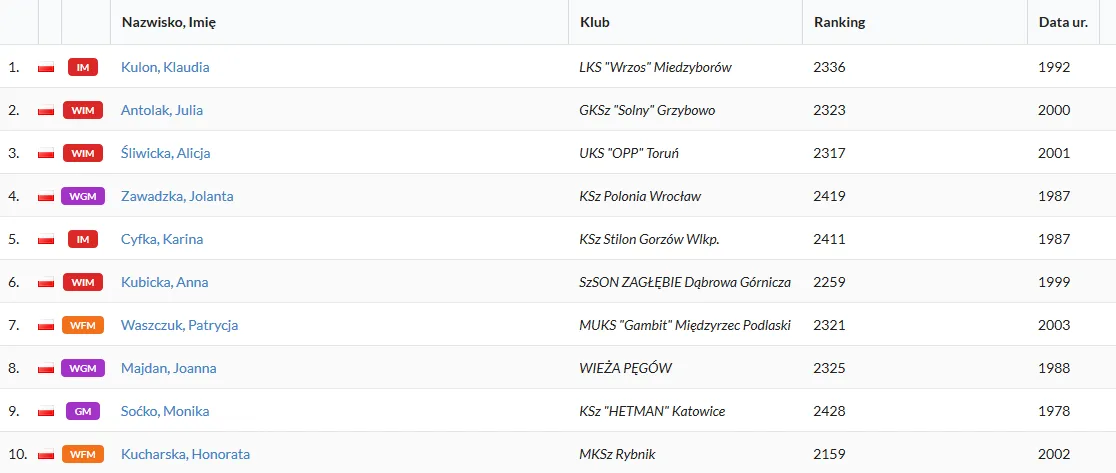Image resolution: width=1116 pixels, height=473 pixels.
Task: Click the GM badge for Soćko, Monika
Action: coord(83,412)
